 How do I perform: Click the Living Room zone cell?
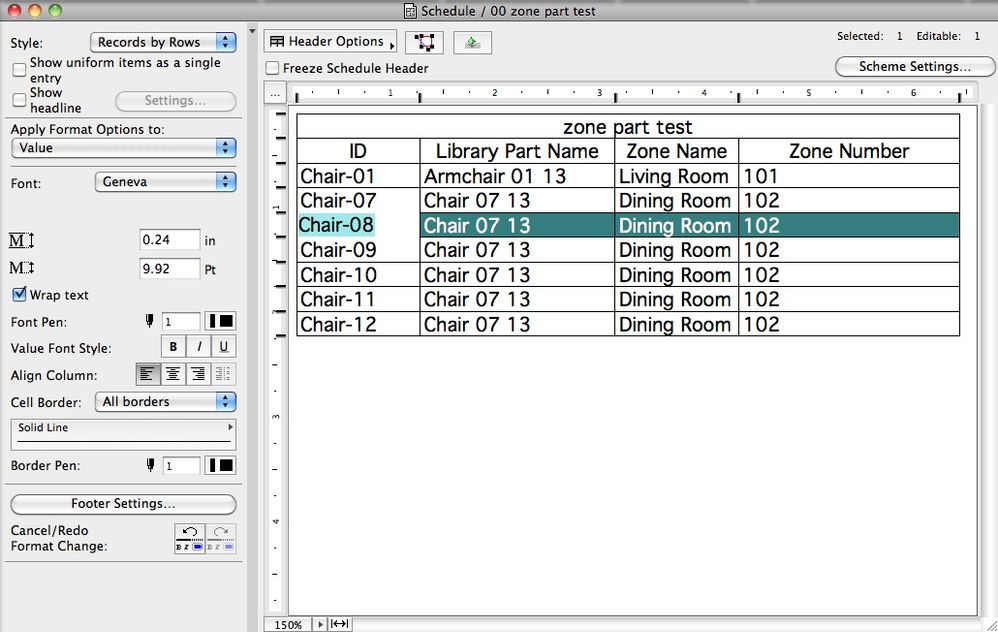click(x=676, y=176)
